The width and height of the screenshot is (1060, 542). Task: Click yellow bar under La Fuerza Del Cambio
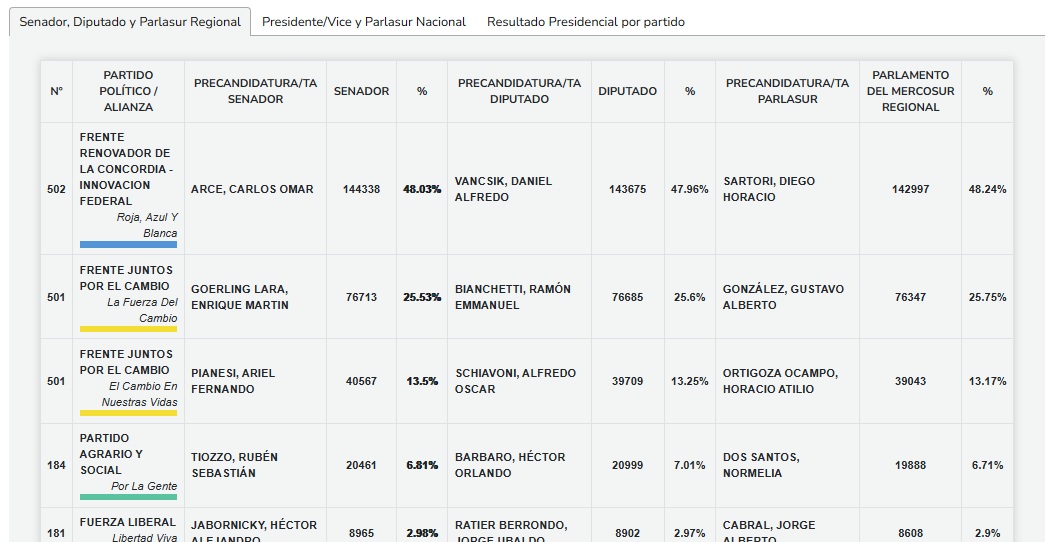128,328
